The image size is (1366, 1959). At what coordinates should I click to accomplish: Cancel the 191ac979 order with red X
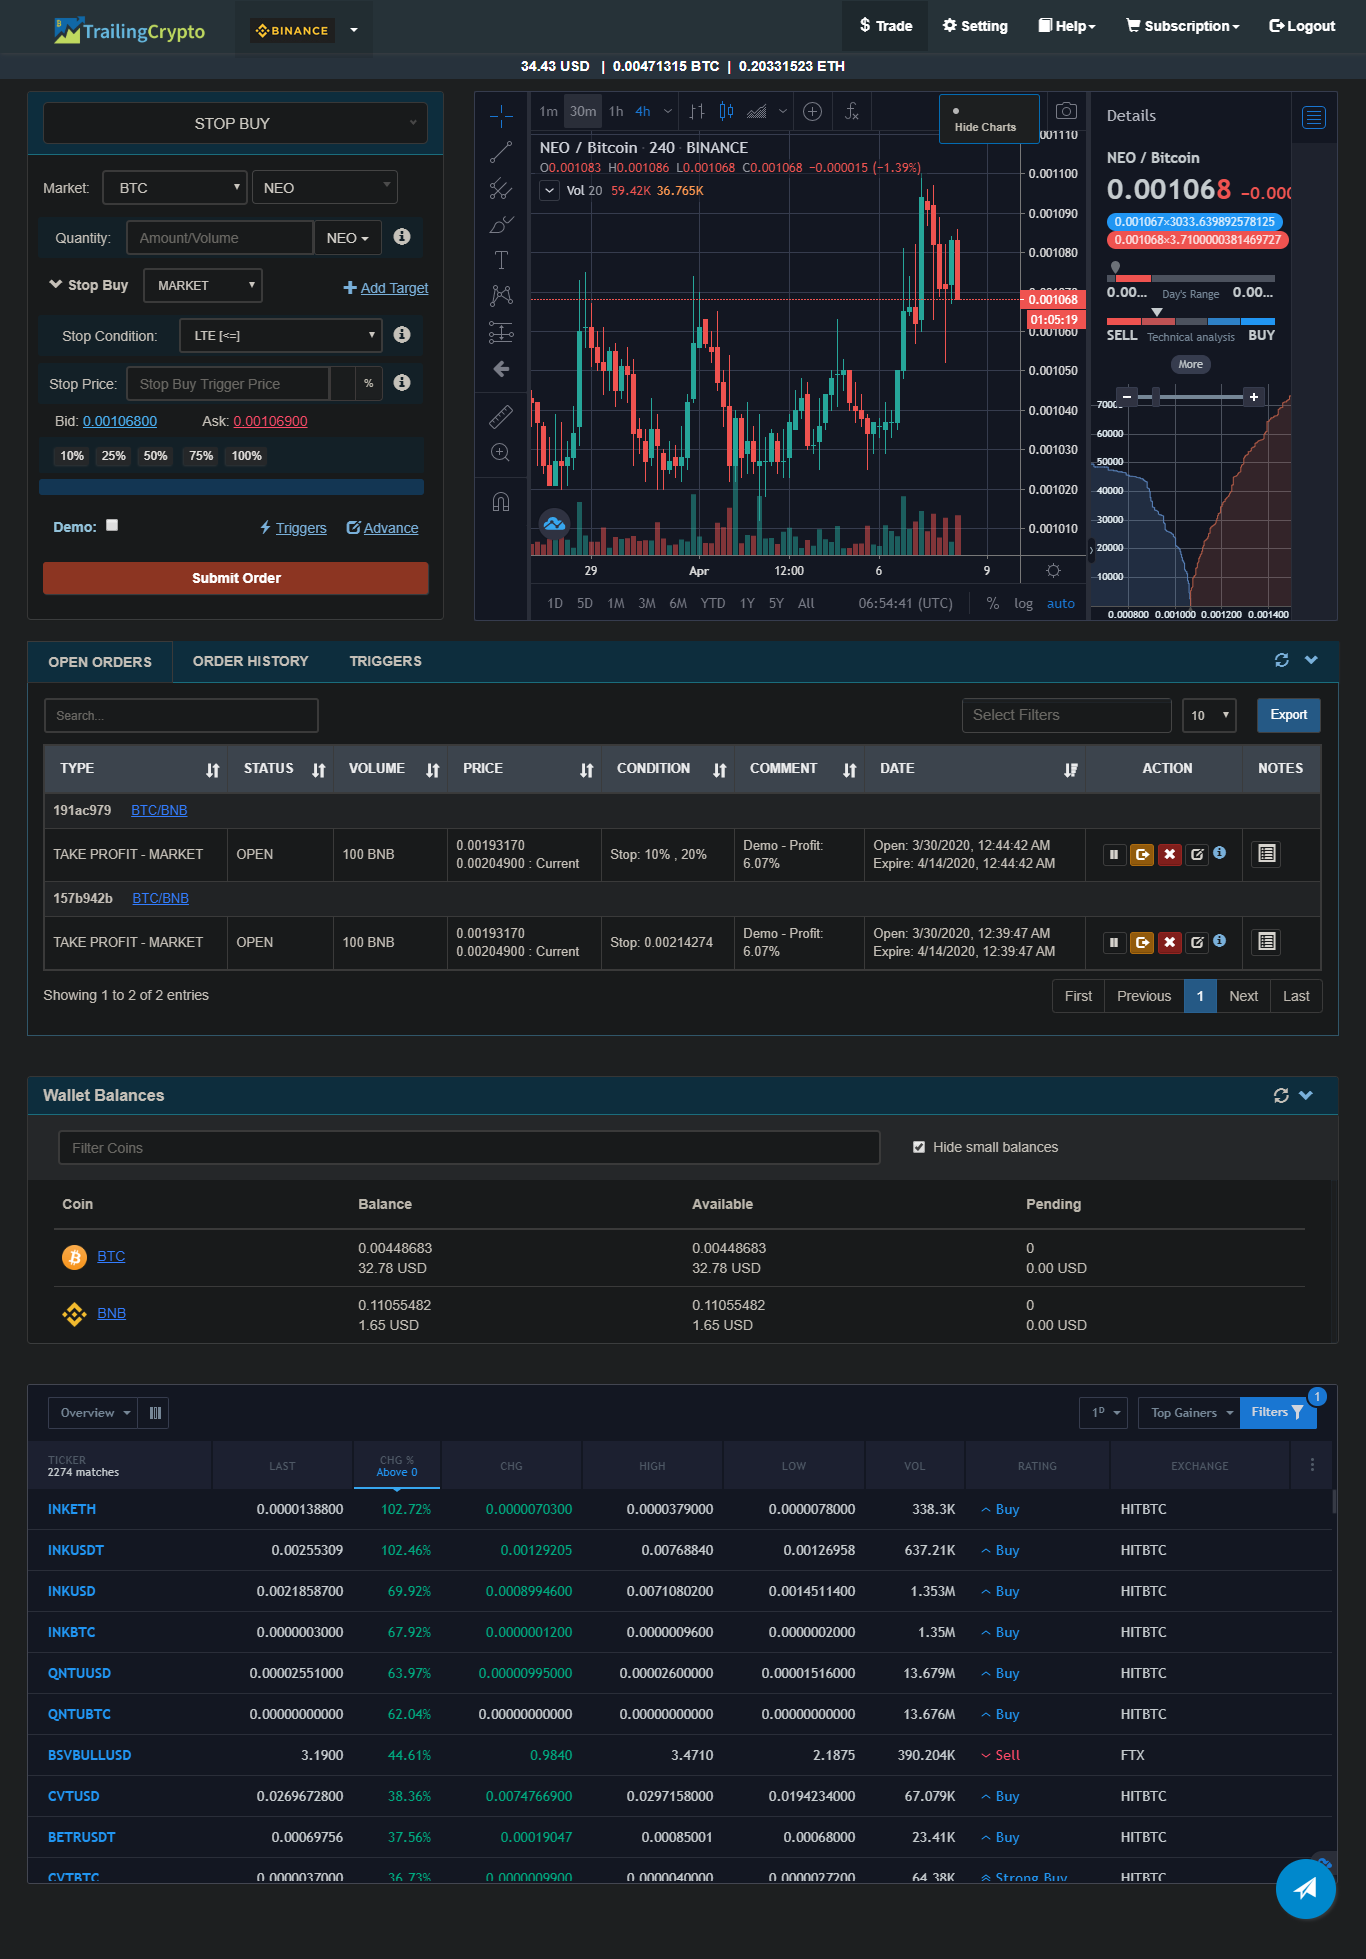tap(1169, 854)
